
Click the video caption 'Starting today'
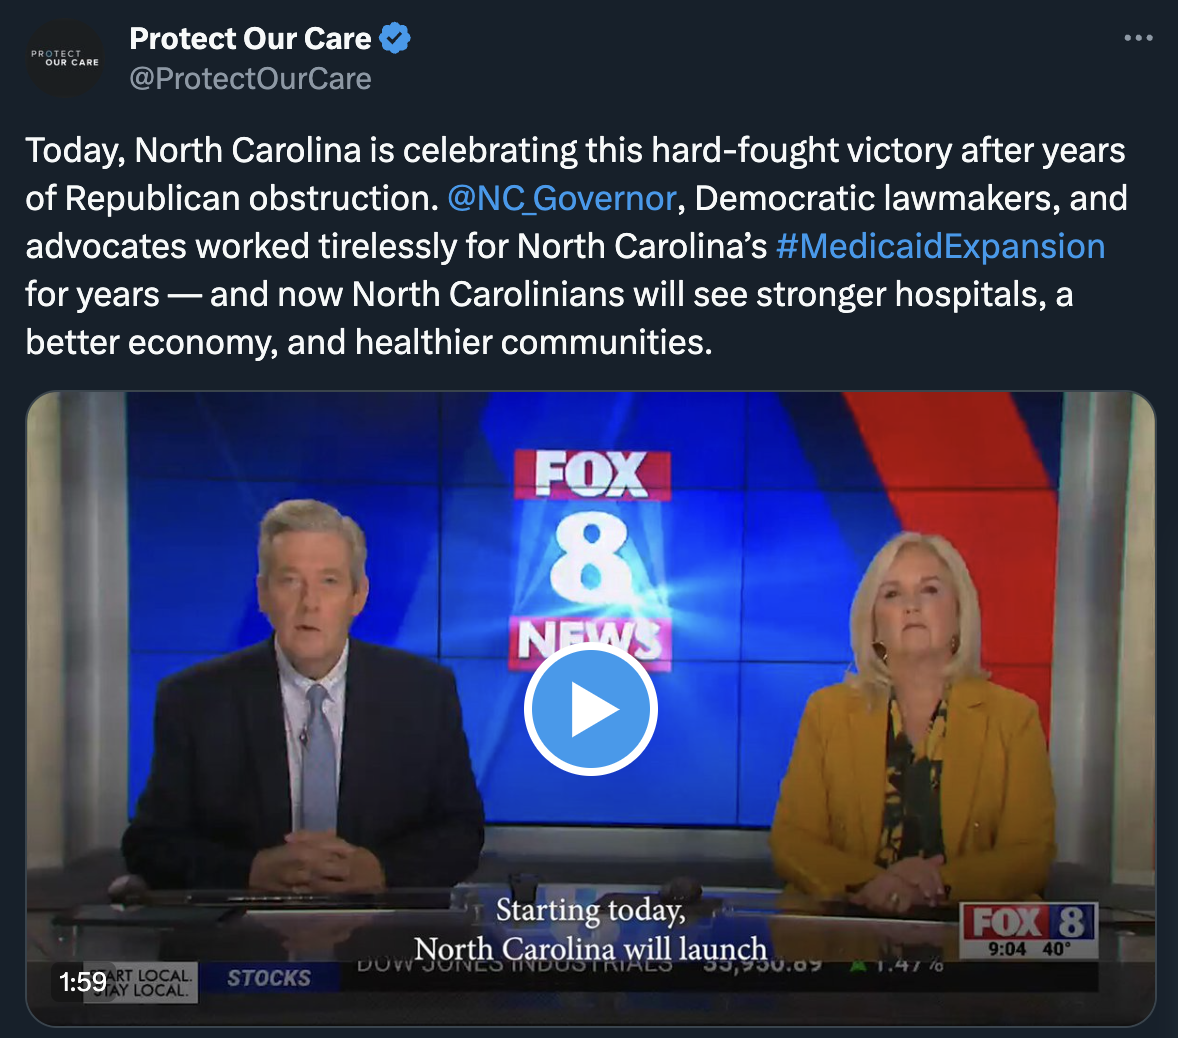591,910
